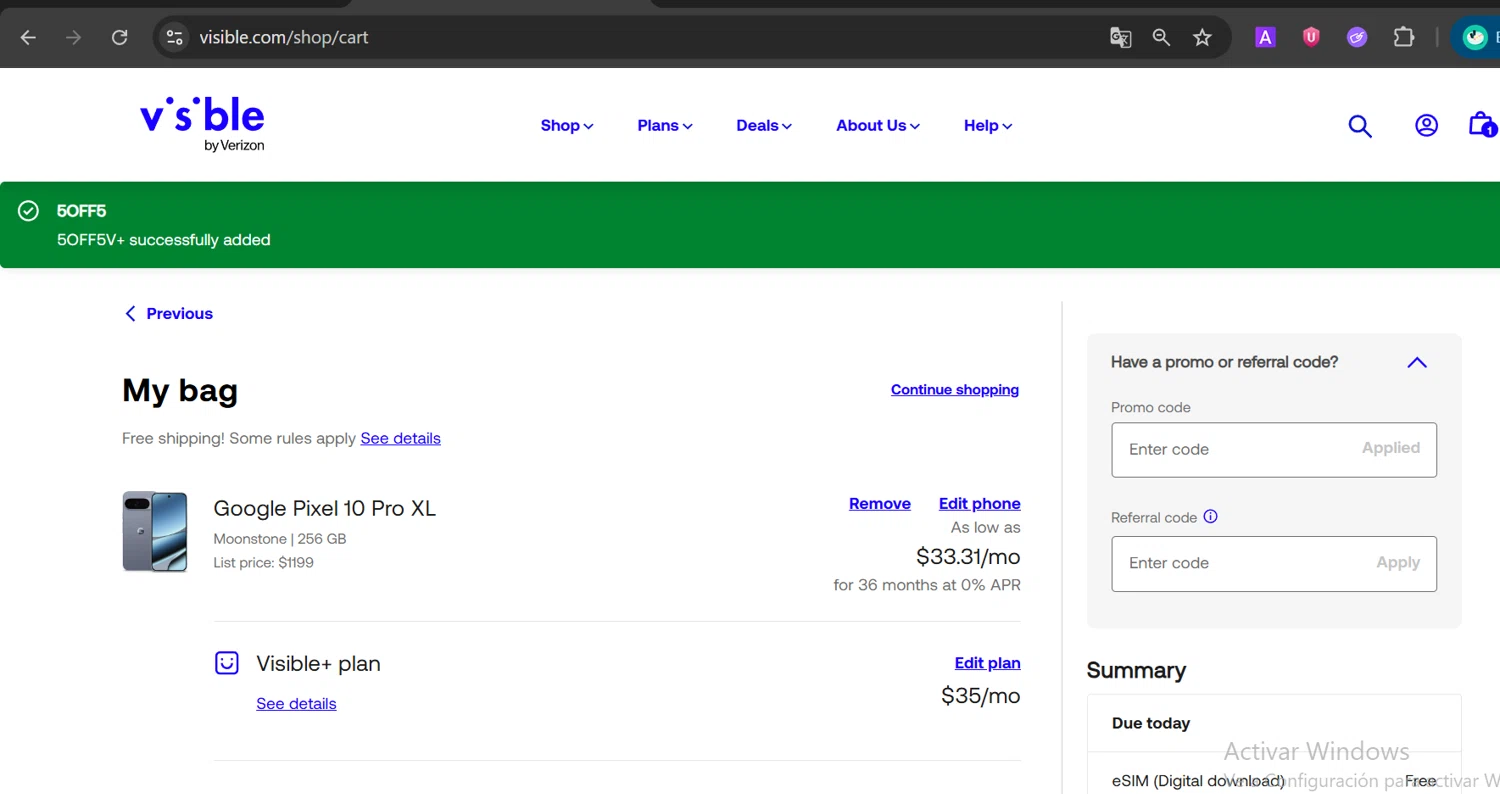Expand the Shop menu
The image size is (1500, 794).
click(x=567, y=126)
